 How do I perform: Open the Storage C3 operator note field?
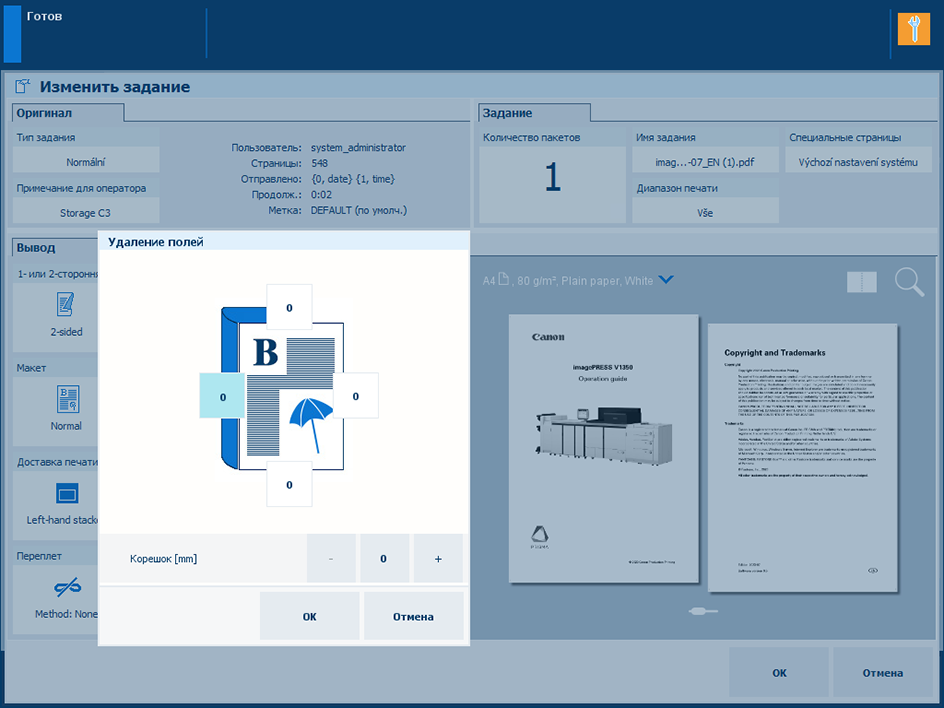86,212
